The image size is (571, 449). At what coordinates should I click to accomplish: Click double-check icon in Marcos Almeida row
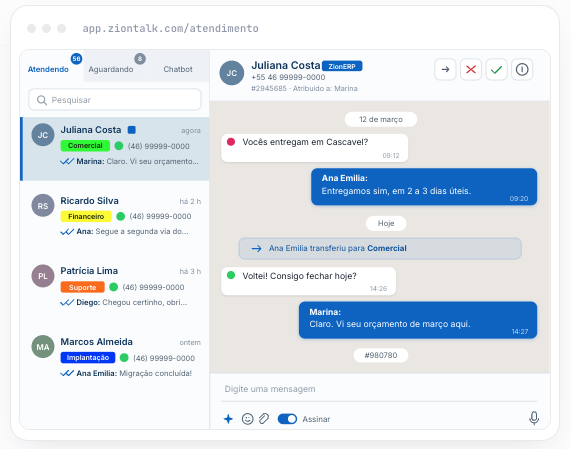click(x=67, y=373)
